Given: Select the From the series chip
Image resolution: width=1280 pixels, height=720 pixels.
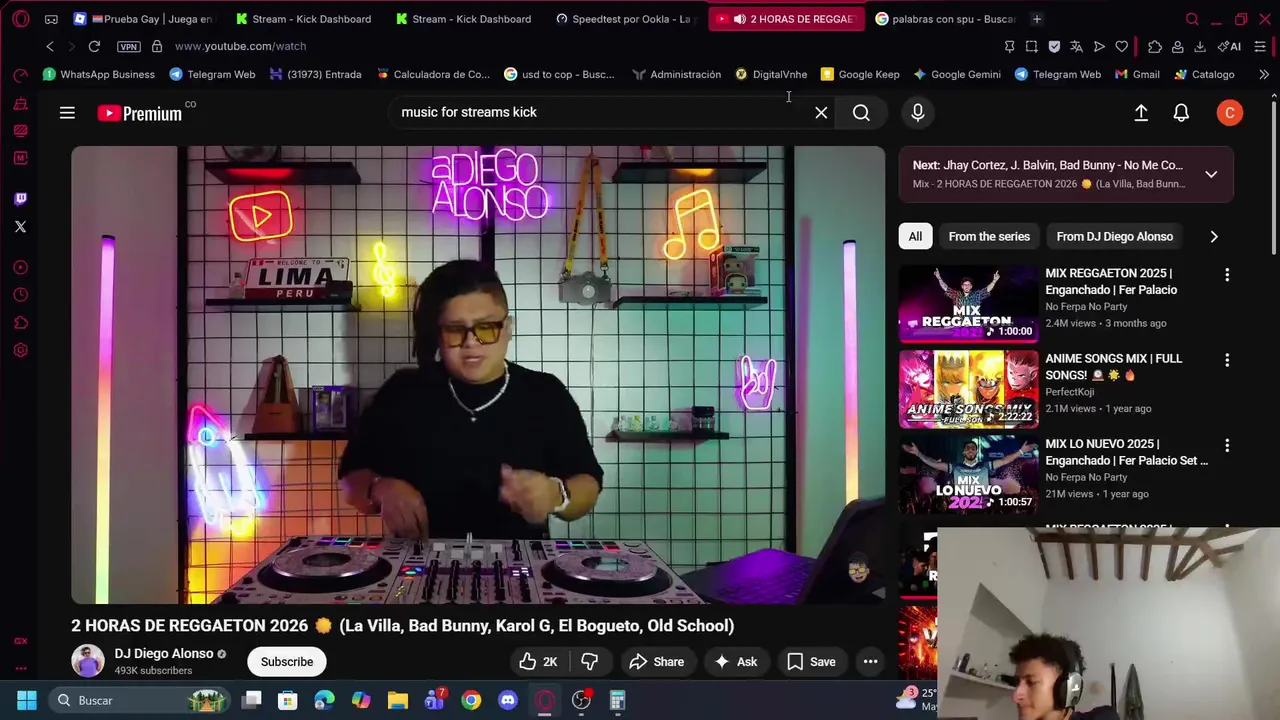Looking at the screenshot, I should pyautogui.click(x=989, y=237).
